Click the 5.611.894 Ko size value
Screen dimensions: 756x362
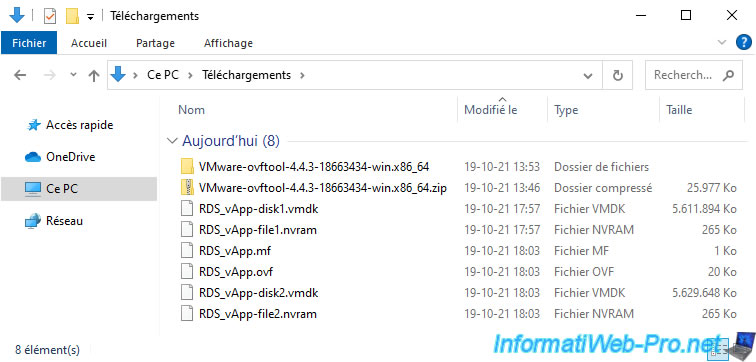pyautogui.click(x=704, y=209)
